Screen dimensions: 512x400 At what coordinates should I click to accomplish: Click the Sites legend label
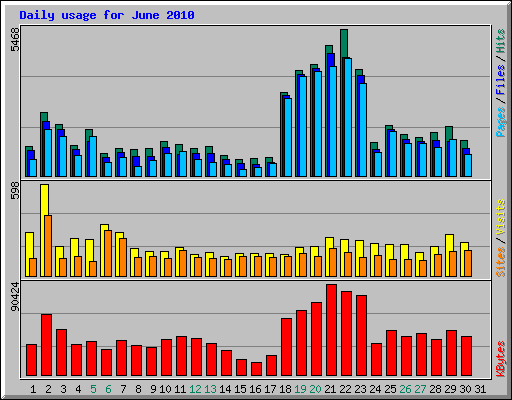tap(501, 262)
